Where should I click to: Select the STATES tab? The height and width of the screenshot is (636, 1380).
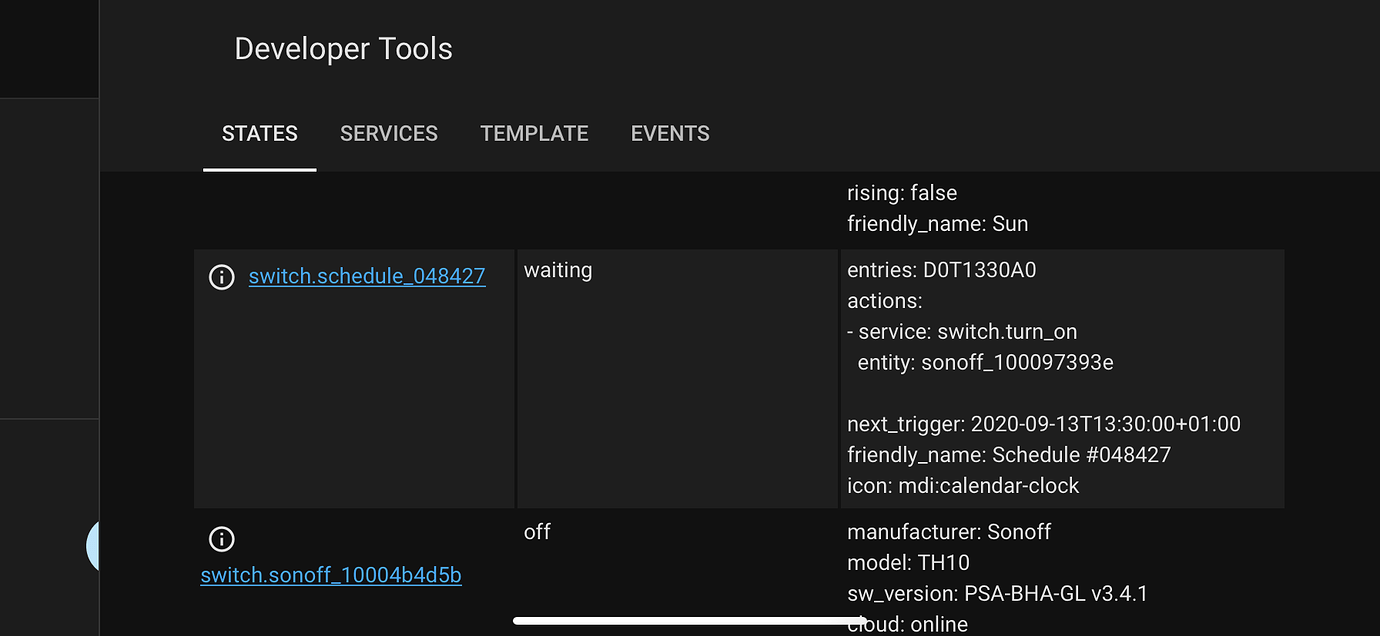[259, 133]
